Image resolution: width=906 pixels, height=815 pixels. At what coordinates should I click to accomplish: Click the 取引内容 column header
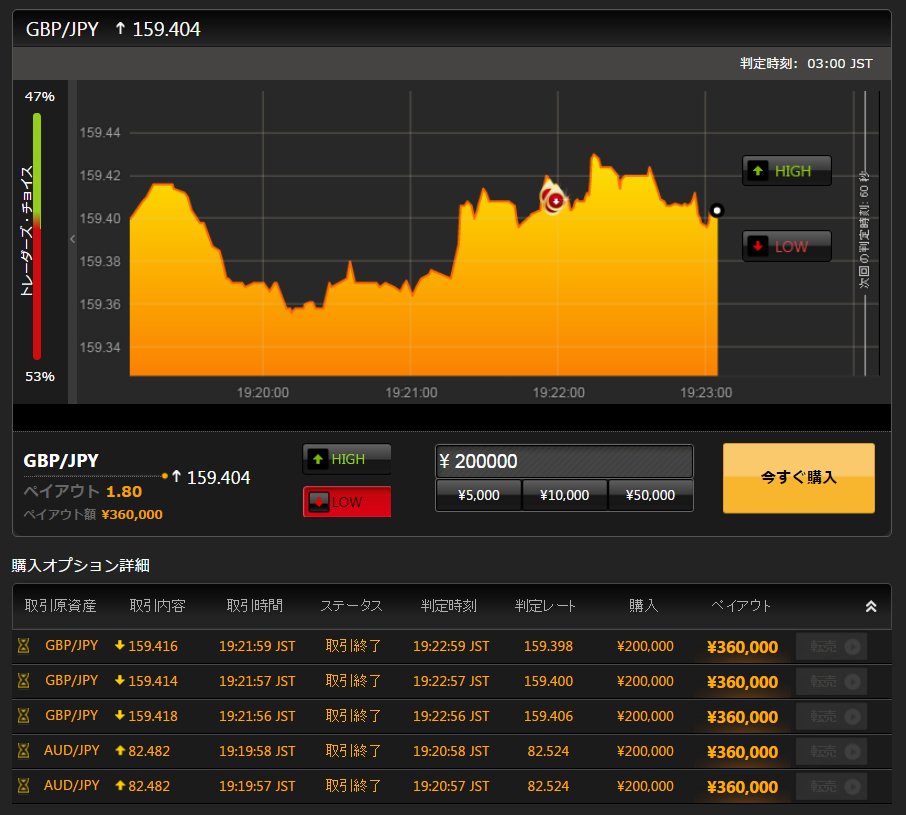pyautogui.click(x=158, y=605)
